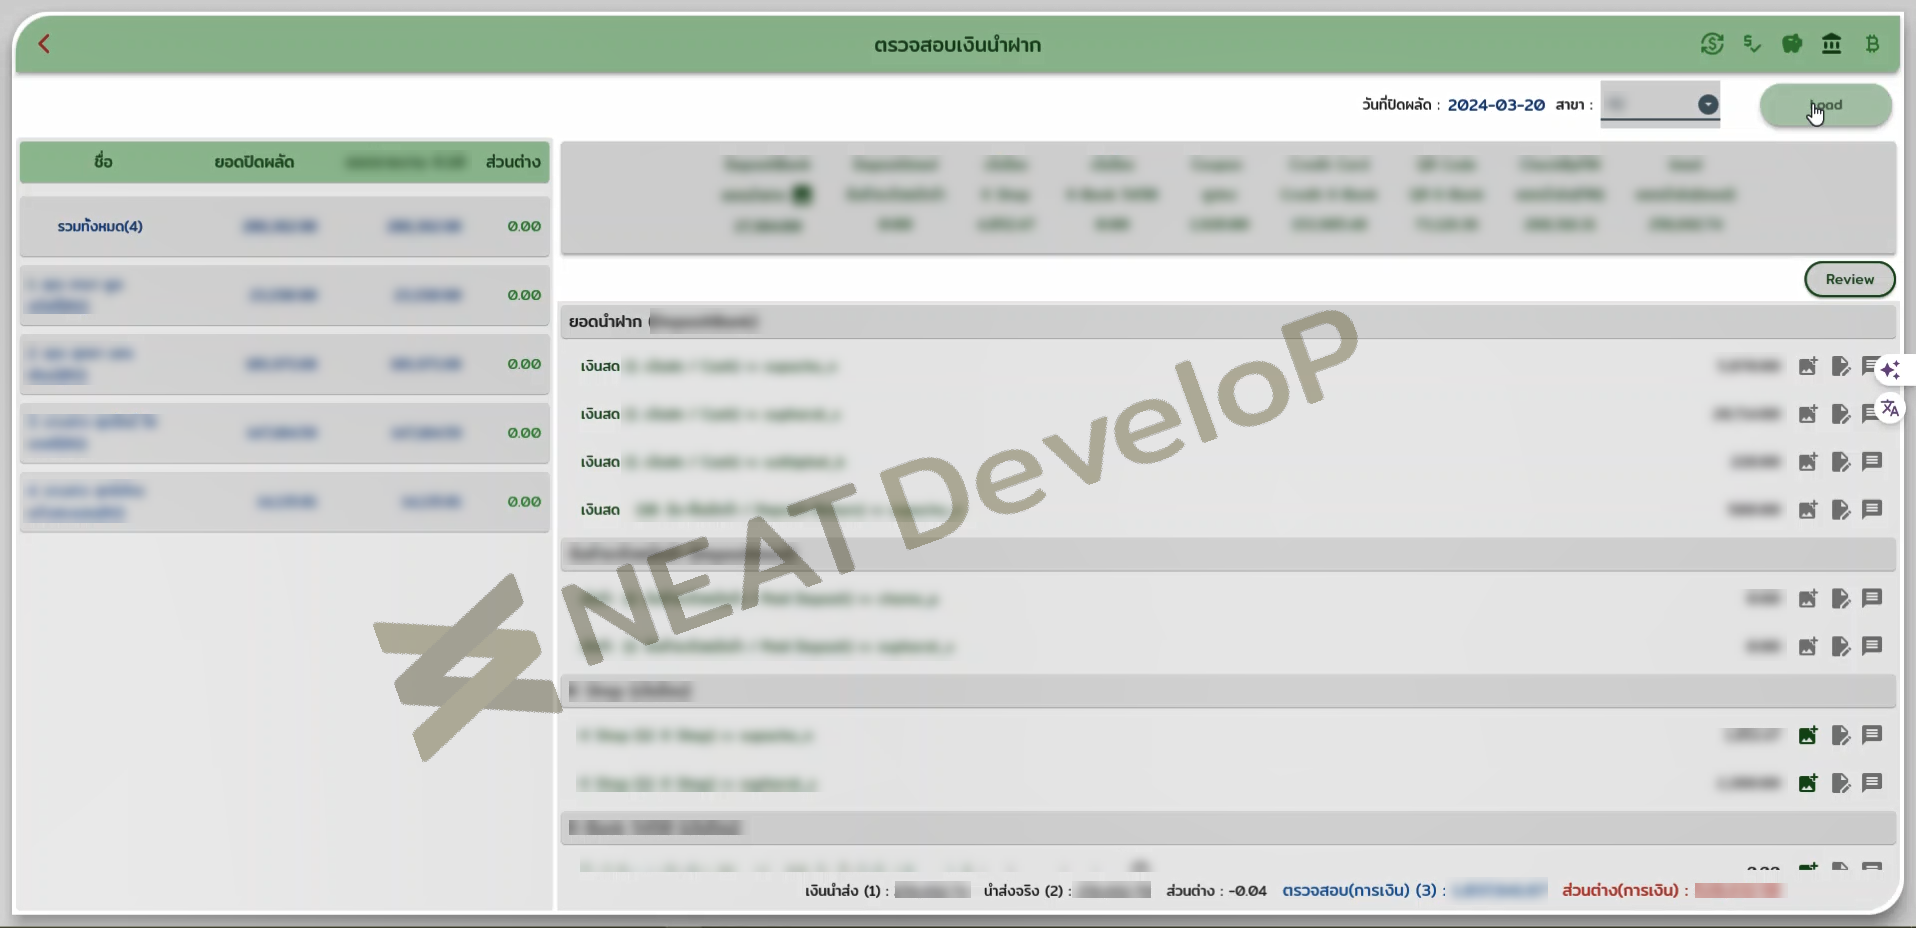Go back with the red arrow
The image size is (1916, 928).
point(44,44)
